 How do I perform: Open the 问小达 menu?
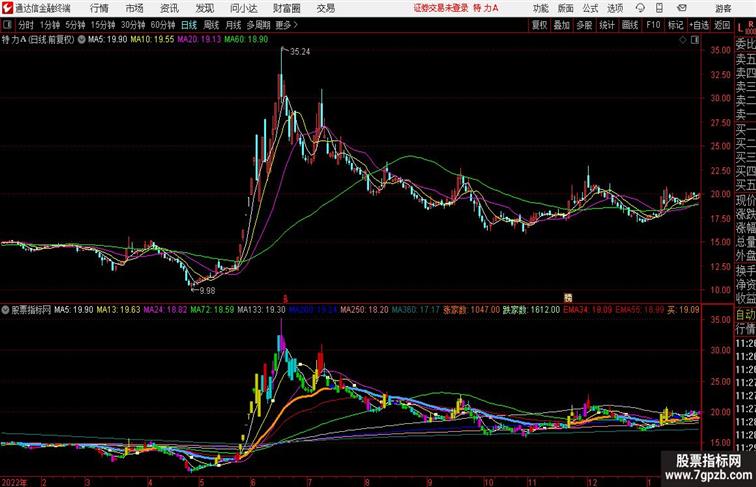[x=244, y=8]
